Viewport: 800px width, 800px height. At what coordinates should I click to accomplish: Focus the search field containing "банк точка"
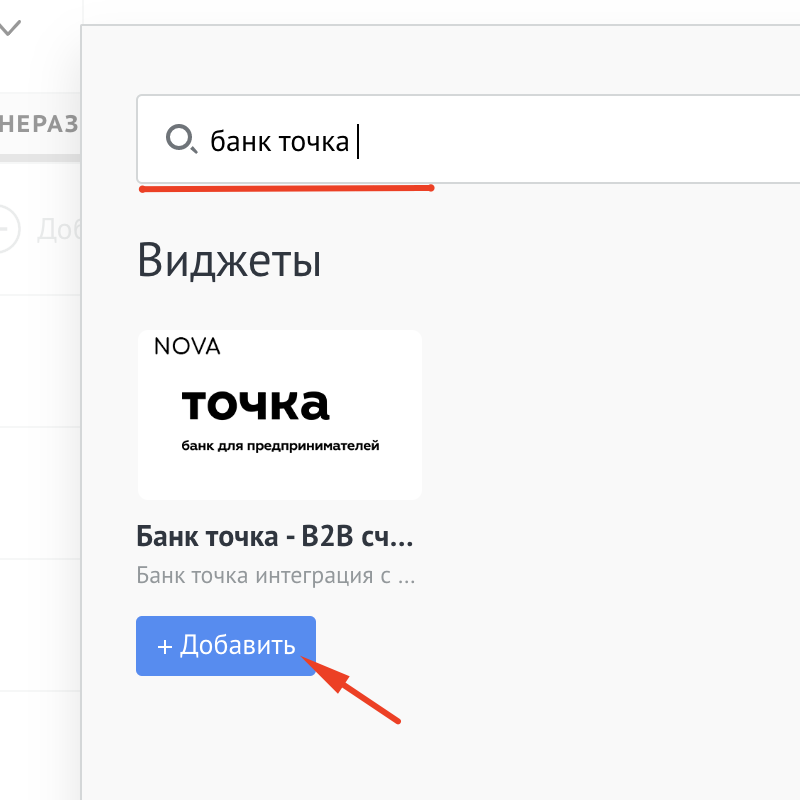[x=279, y=141]
